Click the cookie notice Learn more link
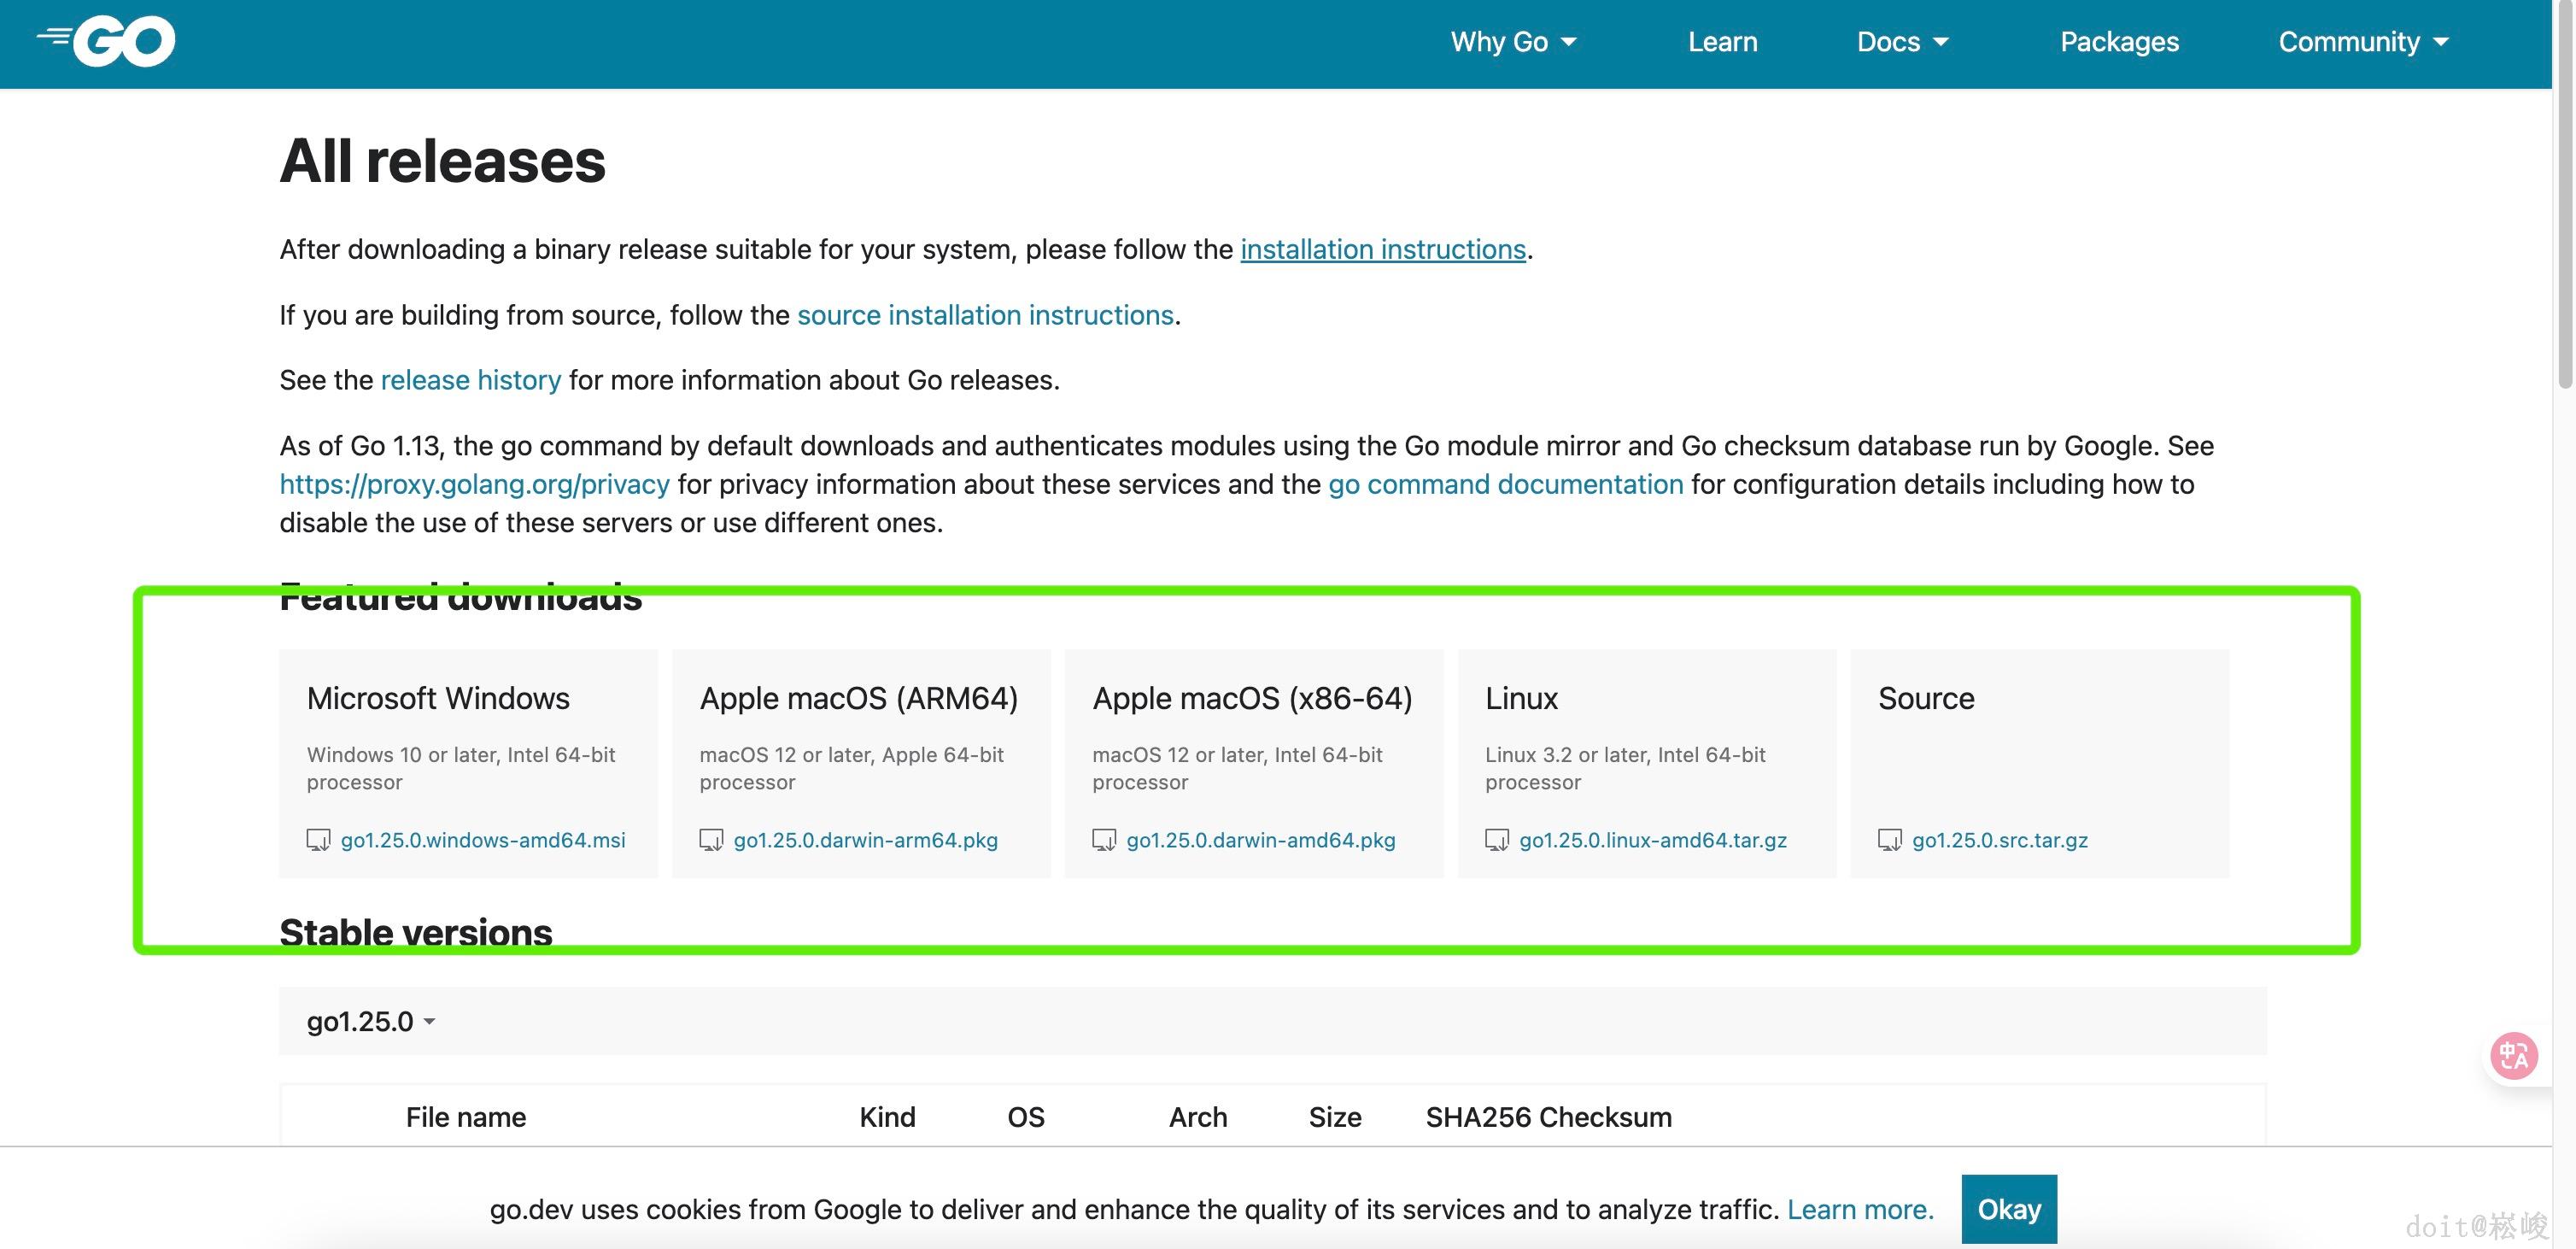The width and height of the screenshot is (2576, 1249). tap(1860, 1209)
